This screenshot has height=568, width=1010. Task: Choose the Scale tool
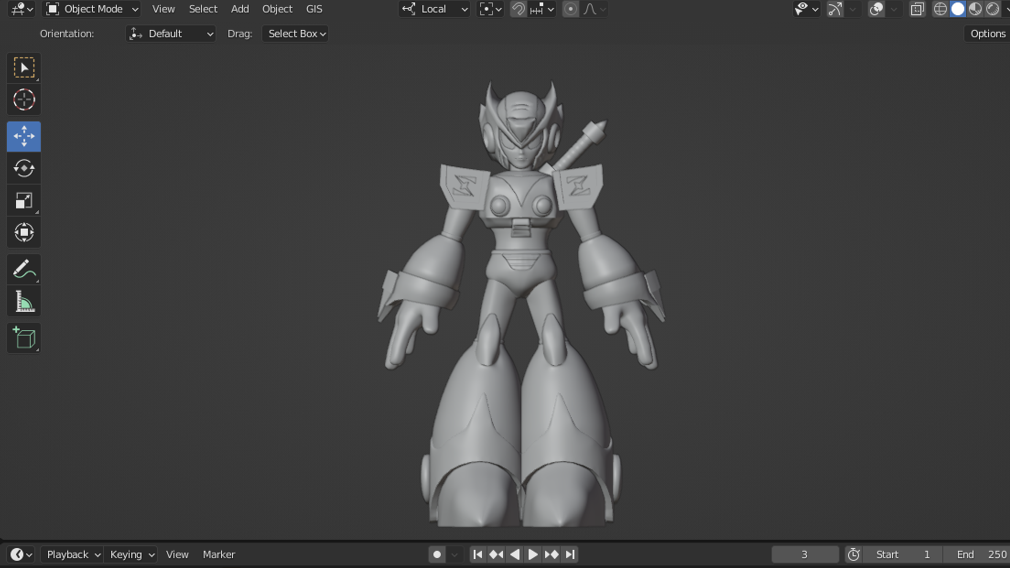pos(24,201)
